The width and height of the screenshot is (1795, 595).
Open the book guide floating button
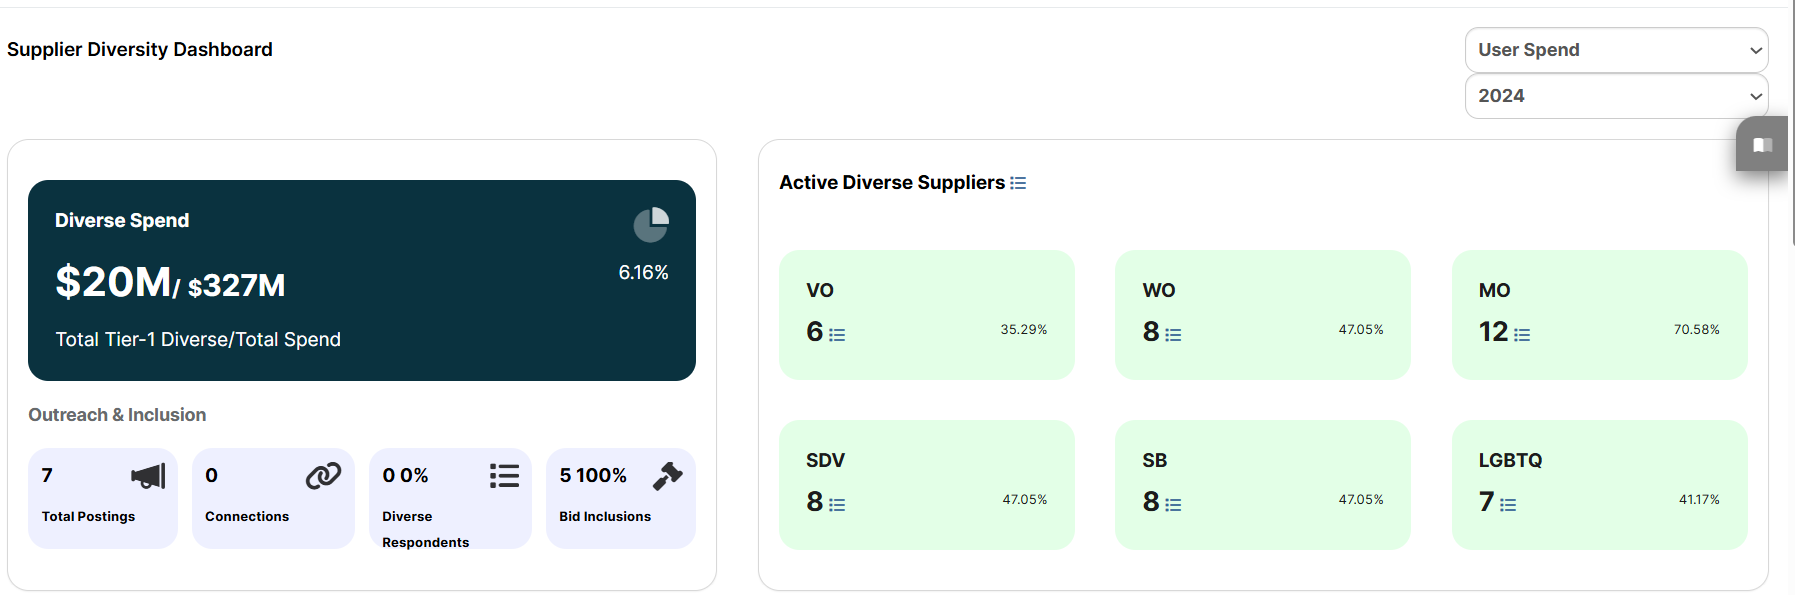1762,144
